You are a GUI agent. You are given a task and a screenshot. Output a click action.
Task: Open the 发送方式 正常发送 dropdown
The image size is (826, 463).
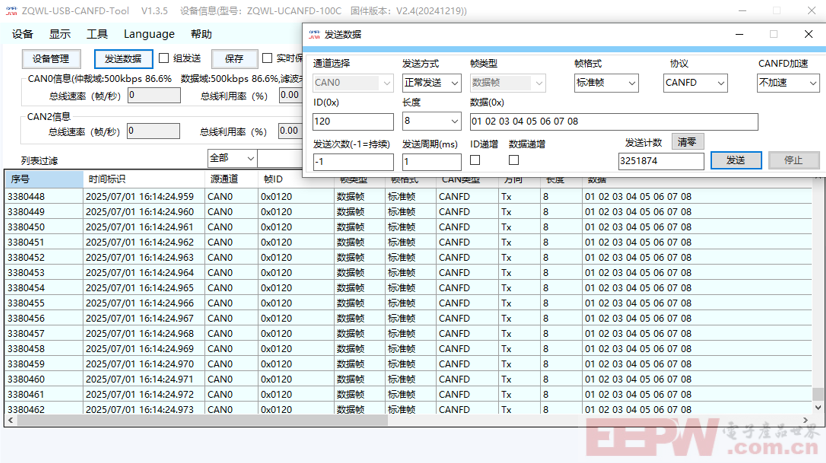tap(431, 83)
